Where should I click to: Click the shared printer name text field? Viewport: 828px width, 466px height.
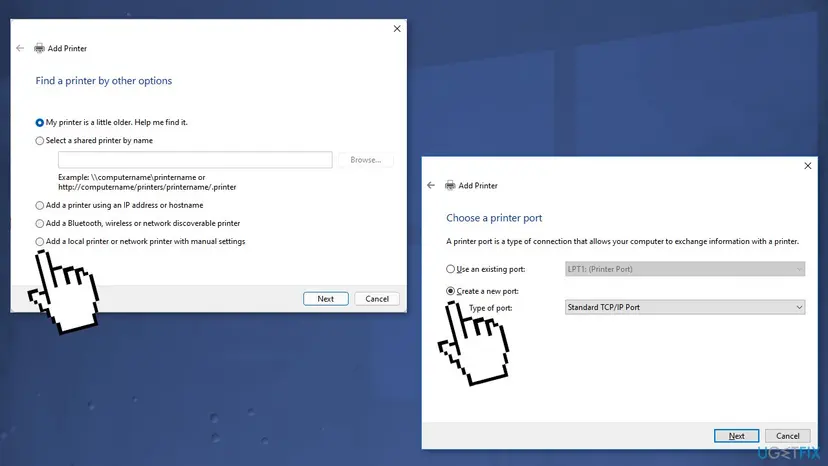click(x=195, y=160)
